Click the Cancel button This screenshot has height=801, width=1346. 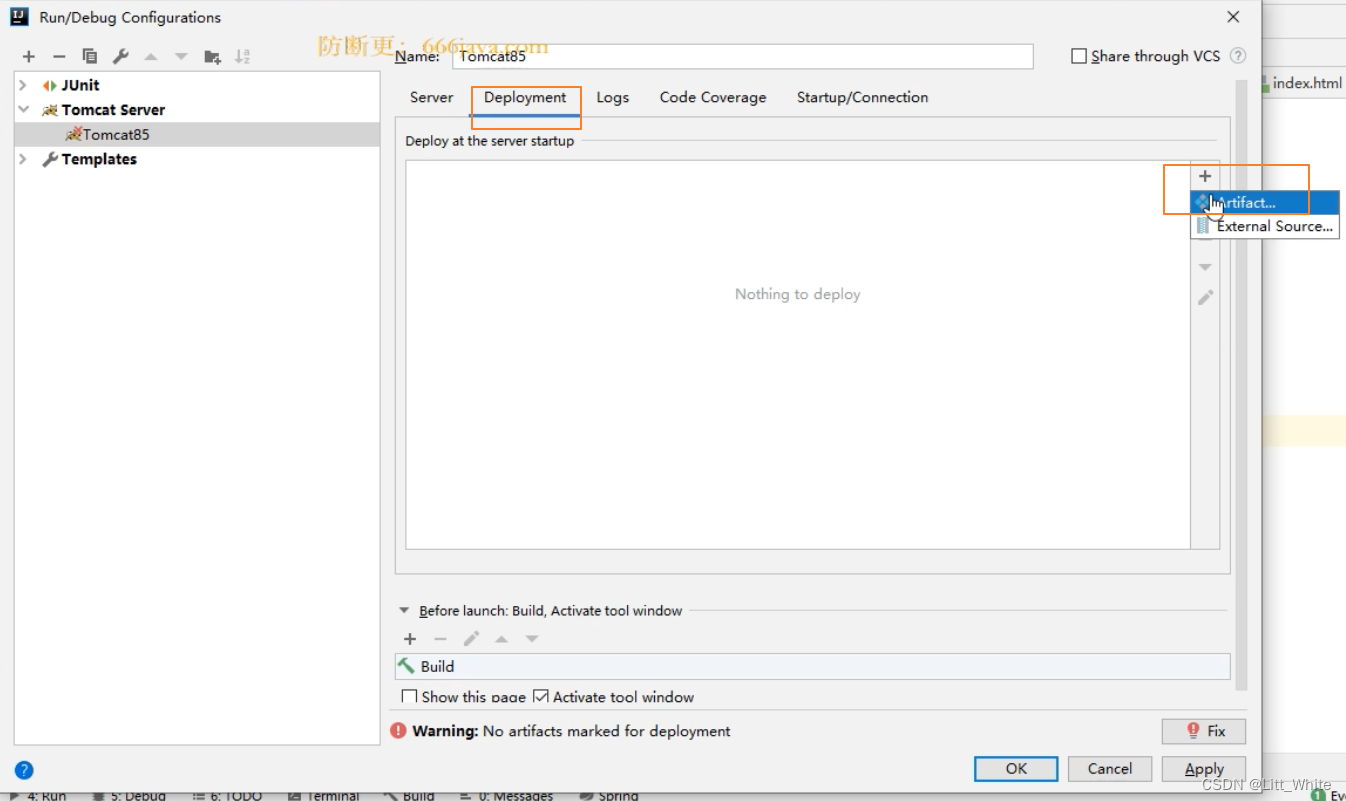click(x=1110, y=768)
